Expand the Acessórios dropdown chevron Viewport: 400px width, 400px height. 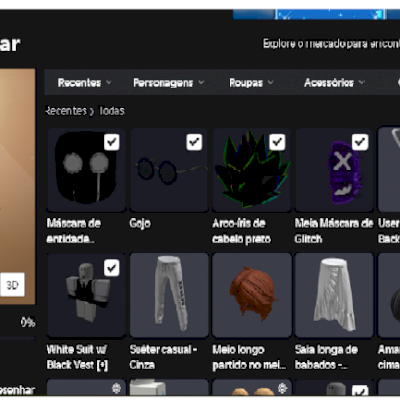coord(362,82)
